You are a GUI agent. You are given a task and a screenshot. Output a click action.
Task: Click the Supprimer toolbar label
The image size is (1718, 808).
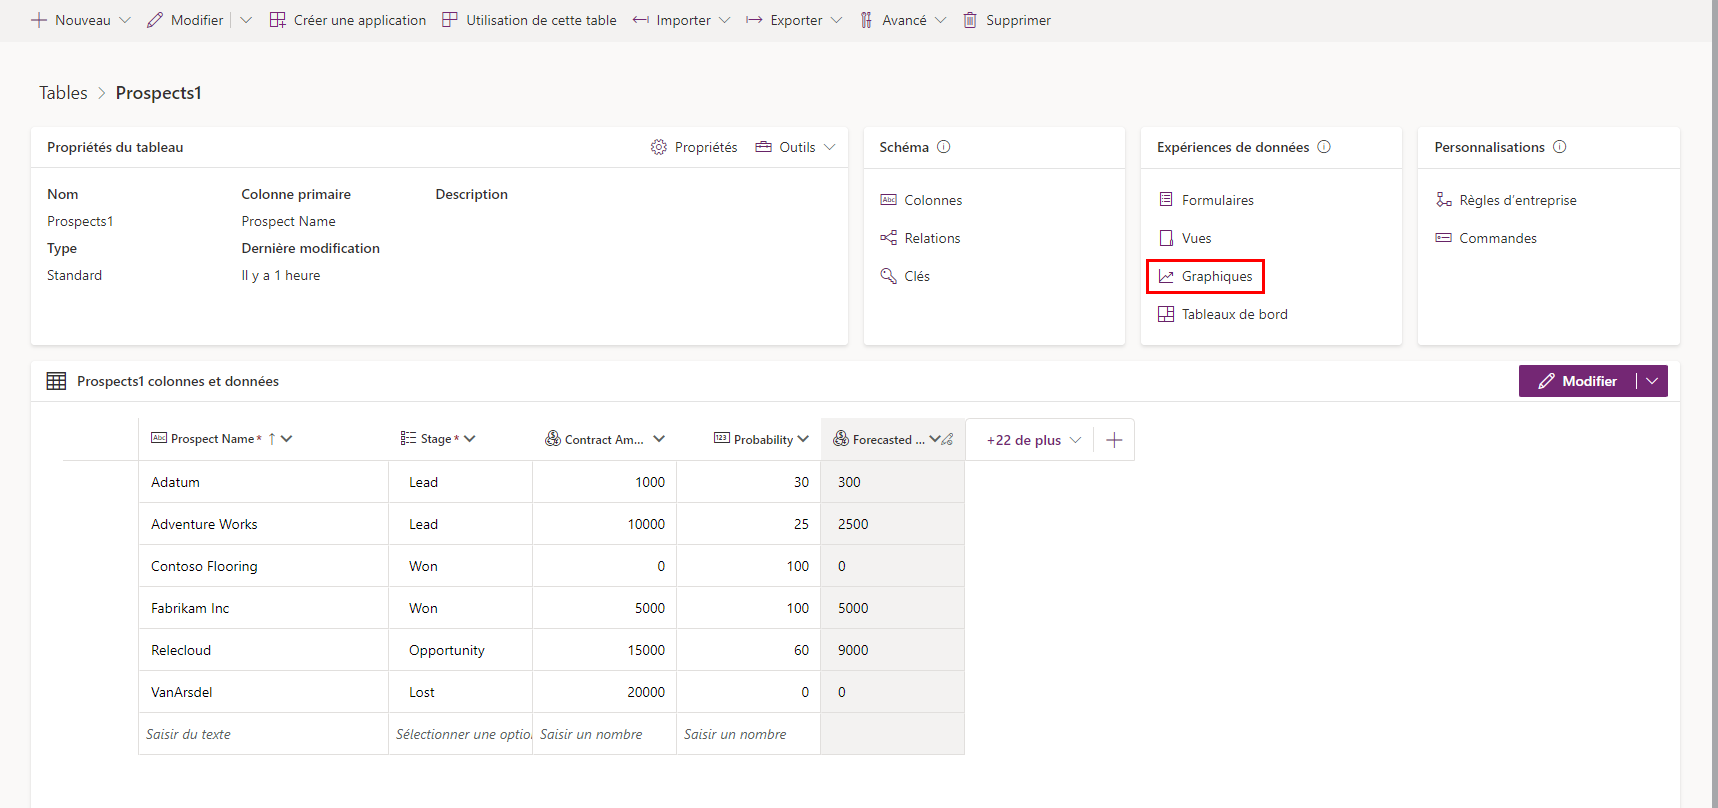(x=1018, y=20)
